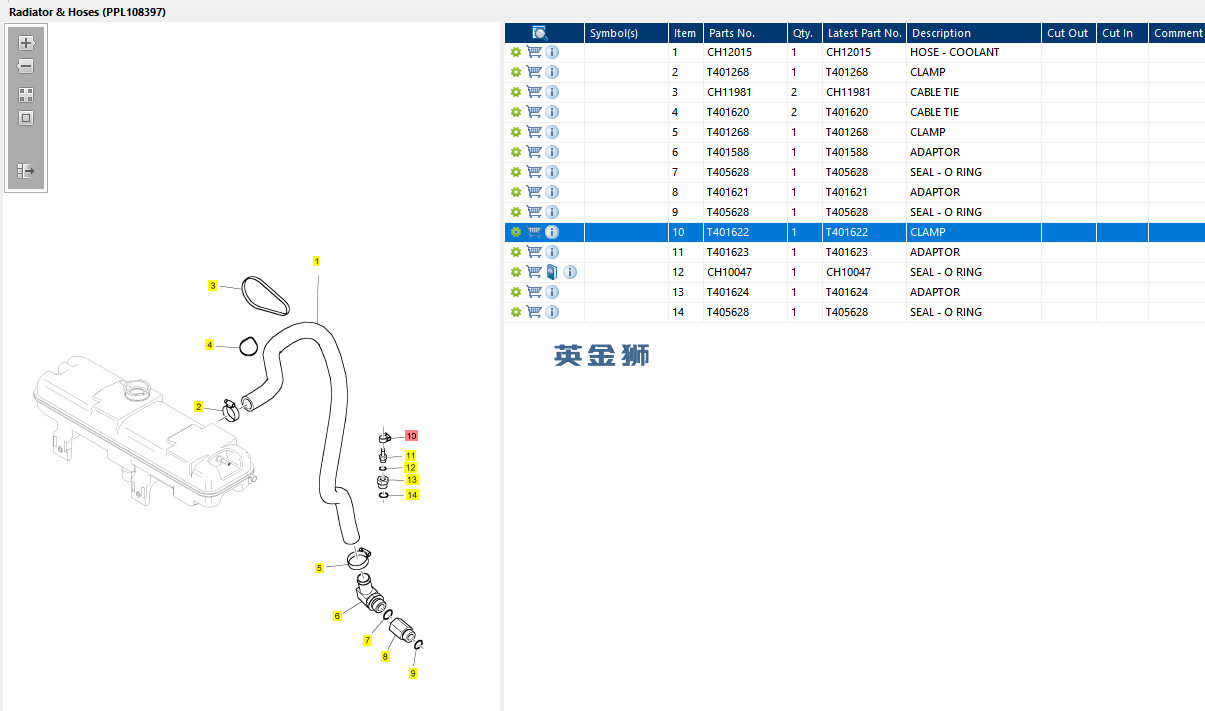Select callout 8 on the diagram
This screenshot has width=1205, height=711.
(x=385, y=657)
